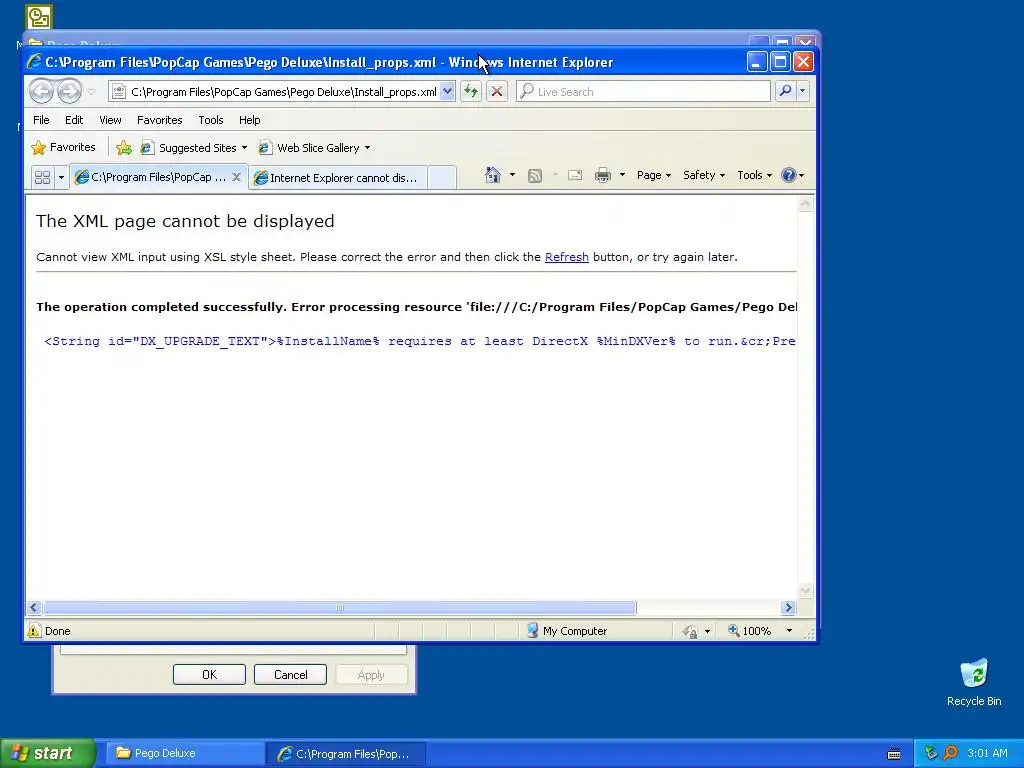Click the safely remove hardware tray icon
1024x768 pixels.
(931, 753)
